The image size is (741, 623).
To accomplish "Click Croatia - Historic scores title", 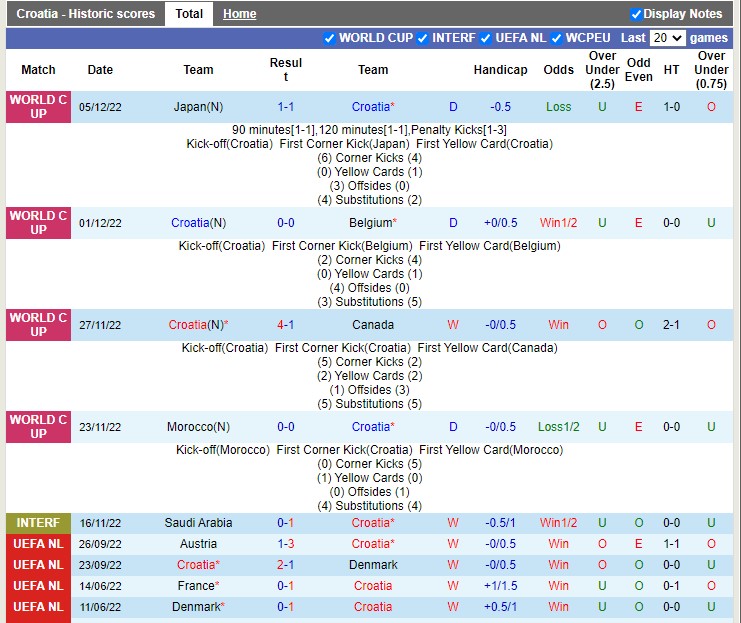I will (x=86, y=14).
